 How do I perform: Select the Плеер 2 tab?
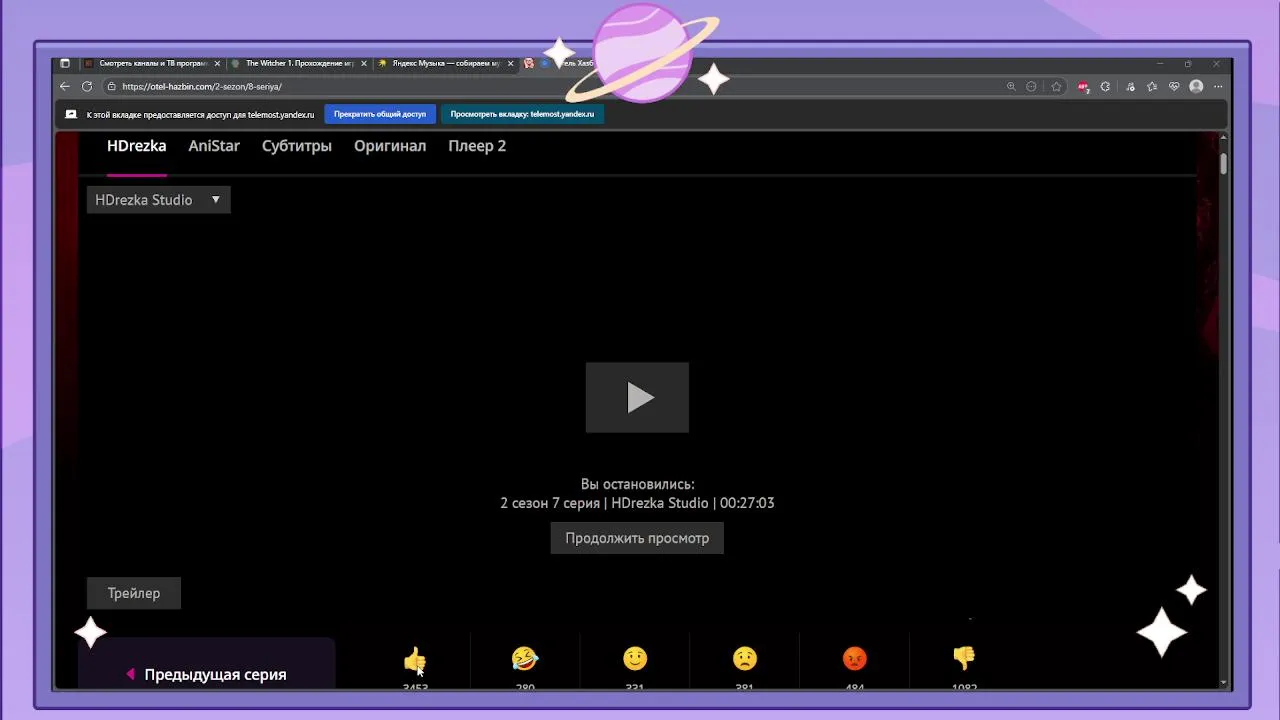pyautogui.click(x=477, y=146)
